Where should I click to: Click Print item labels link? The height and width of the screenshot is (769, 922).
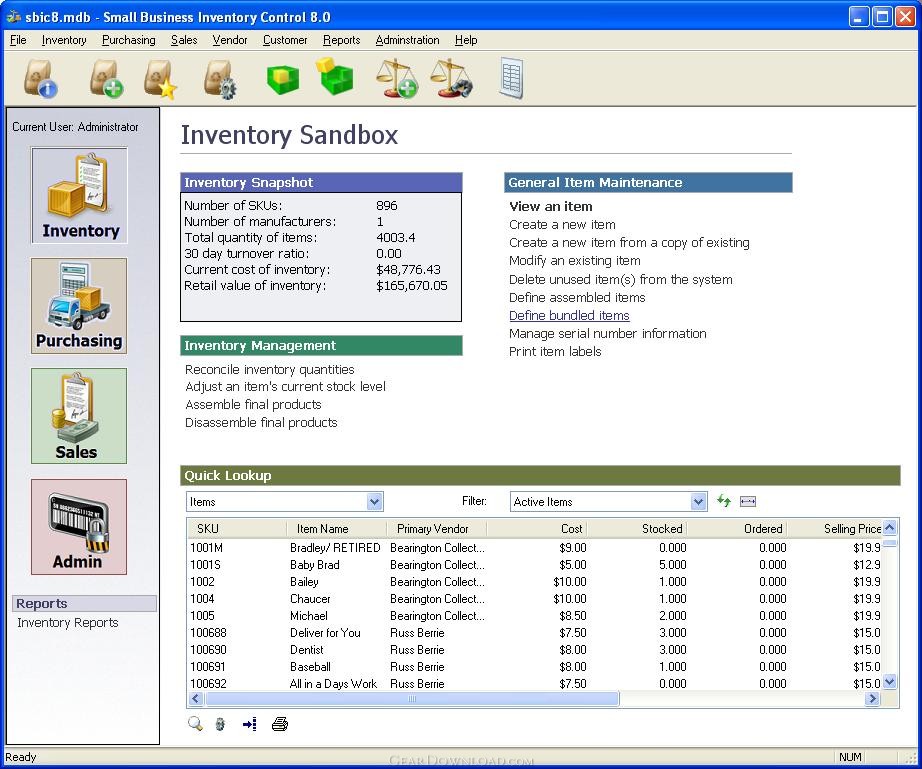coord(555,352)
